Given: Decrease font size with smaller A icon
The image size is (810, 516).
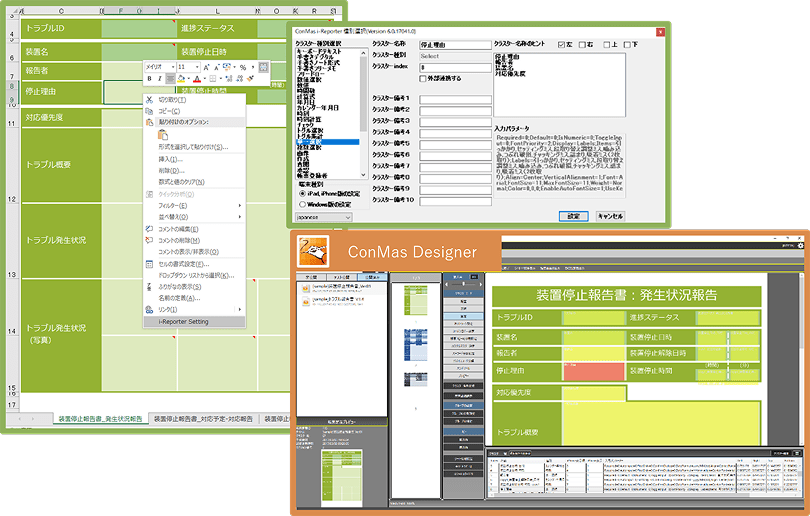Looking at the screenshot, I should click(x=216, y=67).
